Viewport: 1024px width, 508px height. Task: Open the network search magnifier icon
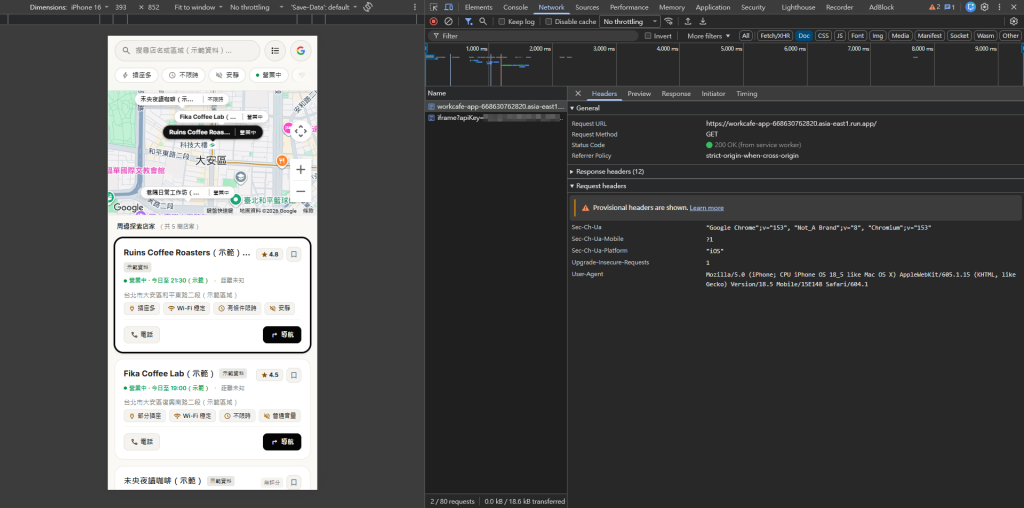tap(483, 22)
